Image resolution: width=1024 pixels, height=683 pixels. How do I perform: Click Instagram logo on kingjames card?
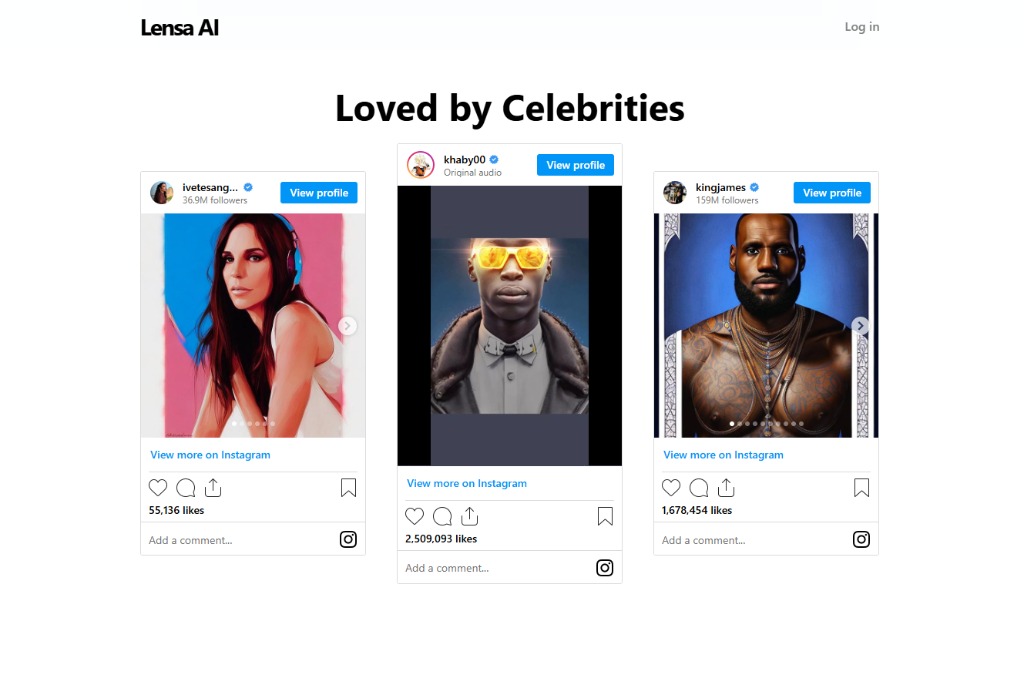point(861,539)
